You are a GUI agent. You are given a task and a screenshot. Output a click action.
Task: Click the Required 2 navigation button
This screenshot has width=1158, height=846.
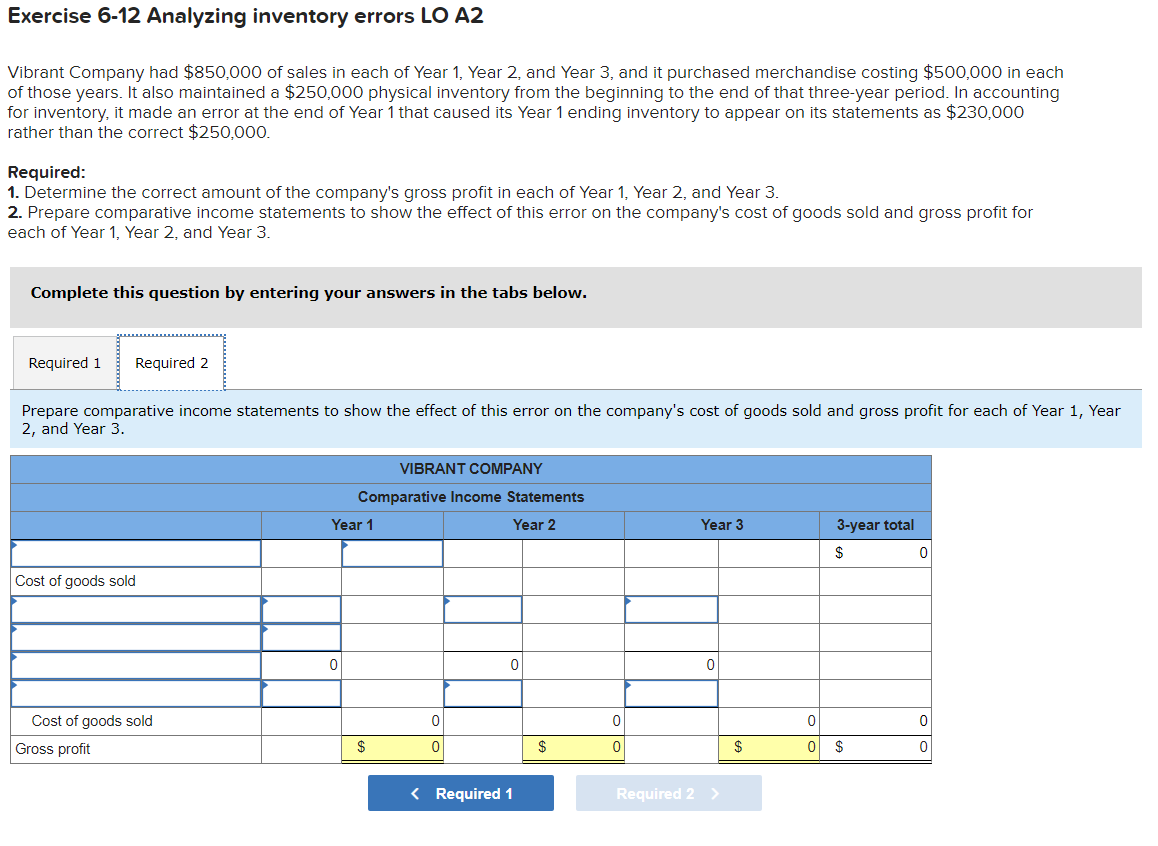tap(668, 793)
